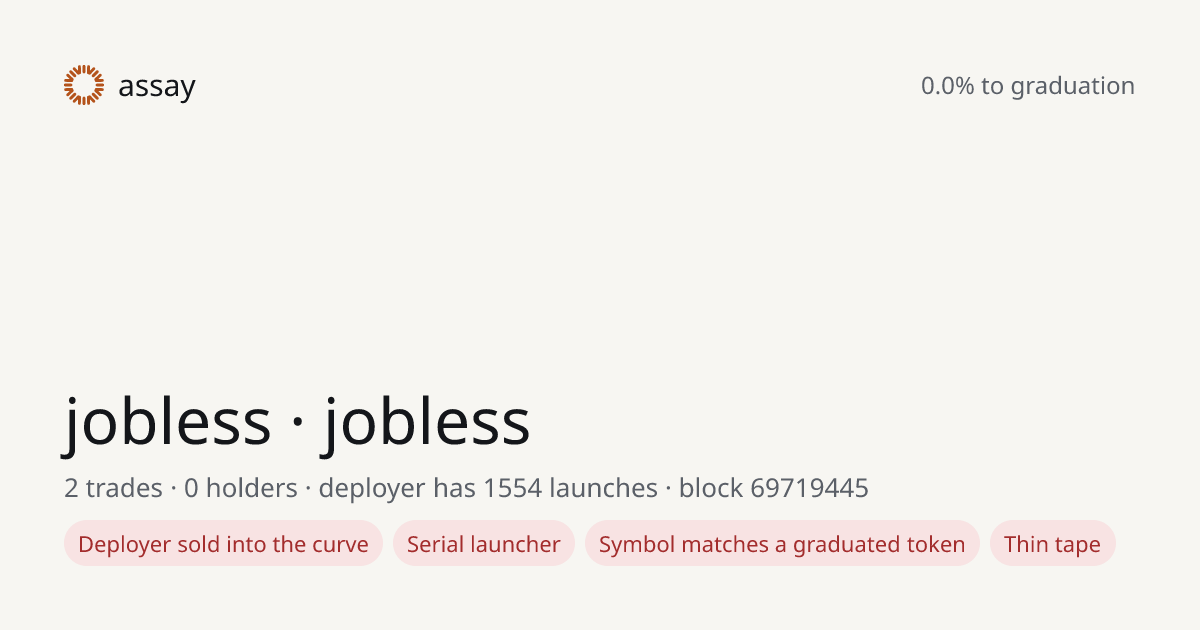Click the deployer has 1554 launches text
Image resolution: width=1200 pixels, height=630 pixels.
(488, 488)
